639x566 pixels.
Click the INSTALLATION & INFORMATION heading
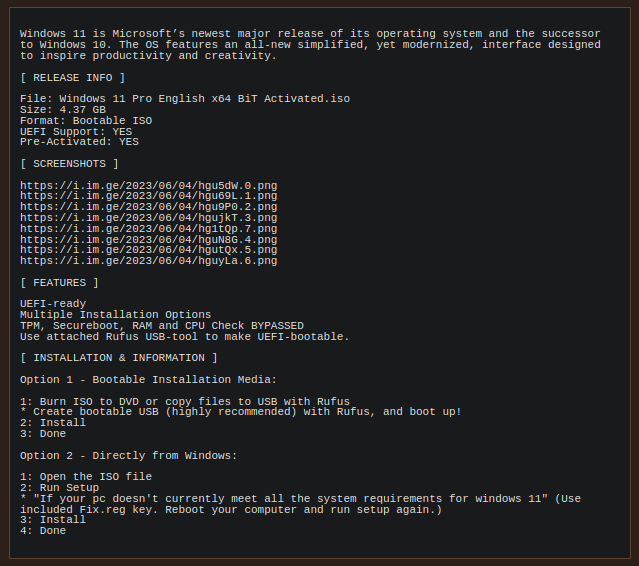coord(119,358)
